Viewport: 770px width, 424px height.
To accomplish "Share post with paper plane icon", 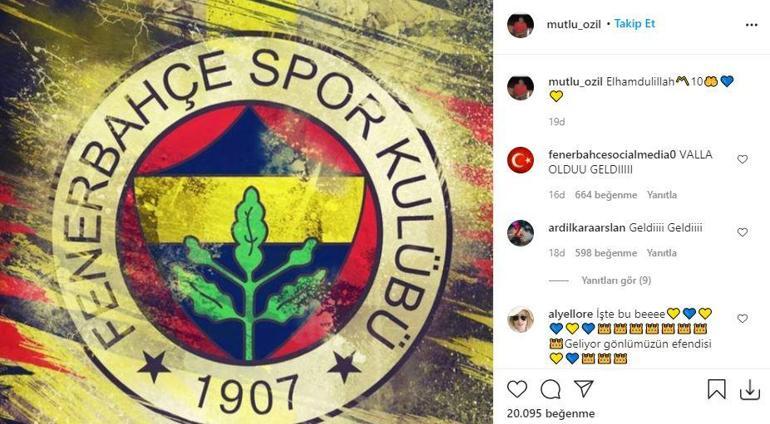I will [x=584, y=389].
